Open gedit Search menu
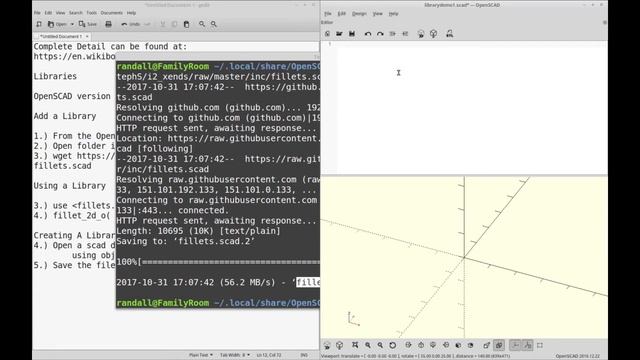The height and width of the screenshot is (360, 640). click(76, 13)
